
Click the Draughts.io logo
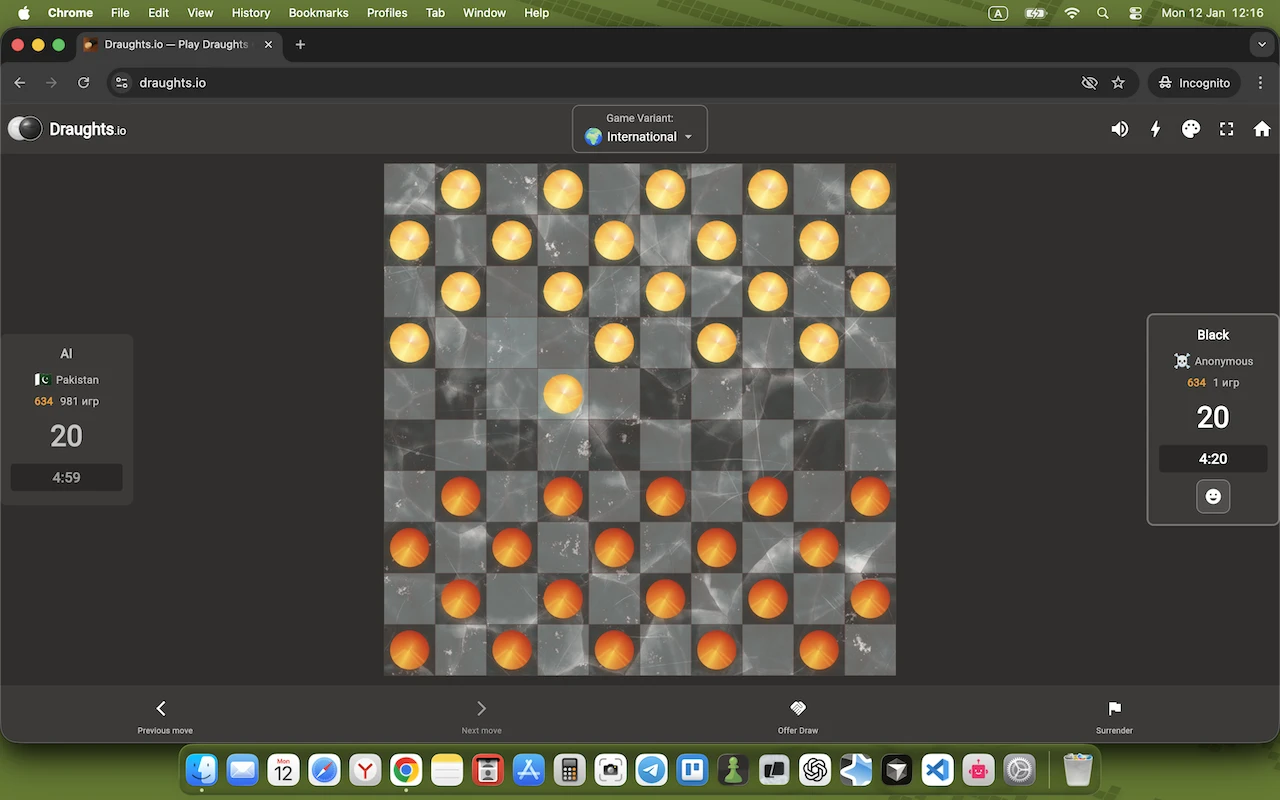click(67, 128)
